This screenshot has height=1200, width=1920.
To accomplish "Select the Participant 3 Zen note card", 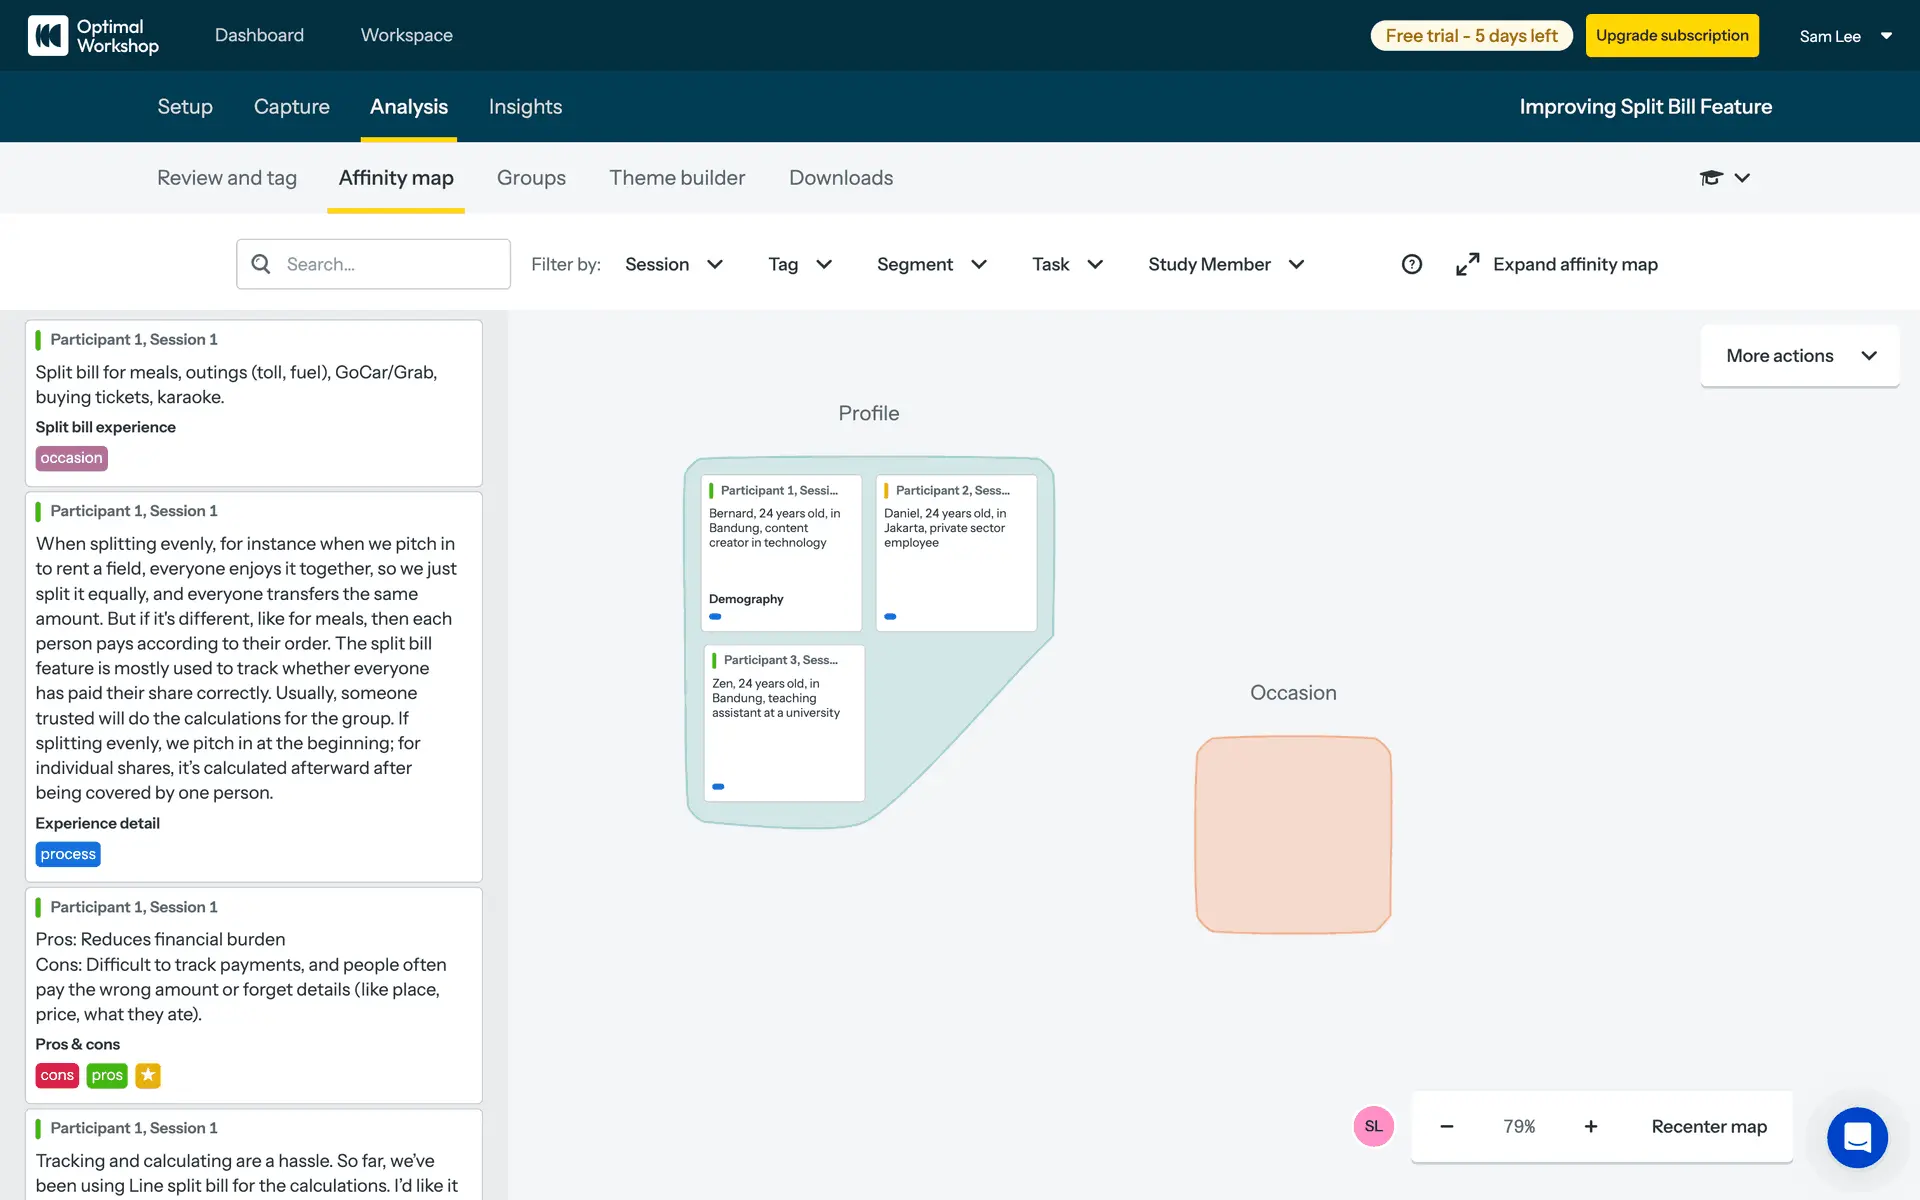I will point(783,722).
